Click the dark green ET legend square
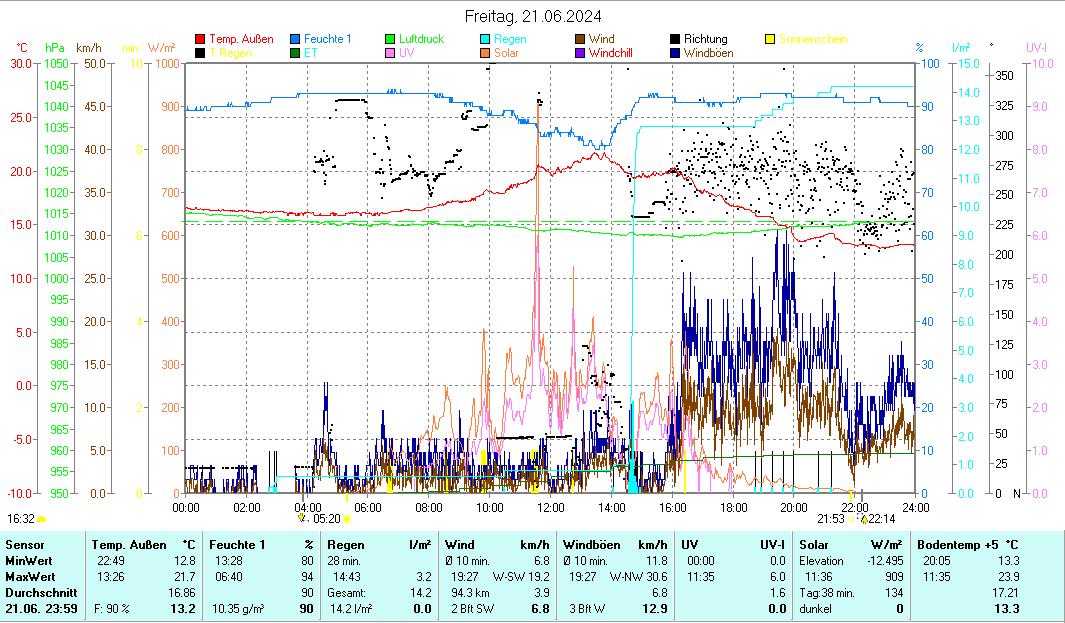The width and height of the screenshot is (1065, 623). (x=296, y=53)
